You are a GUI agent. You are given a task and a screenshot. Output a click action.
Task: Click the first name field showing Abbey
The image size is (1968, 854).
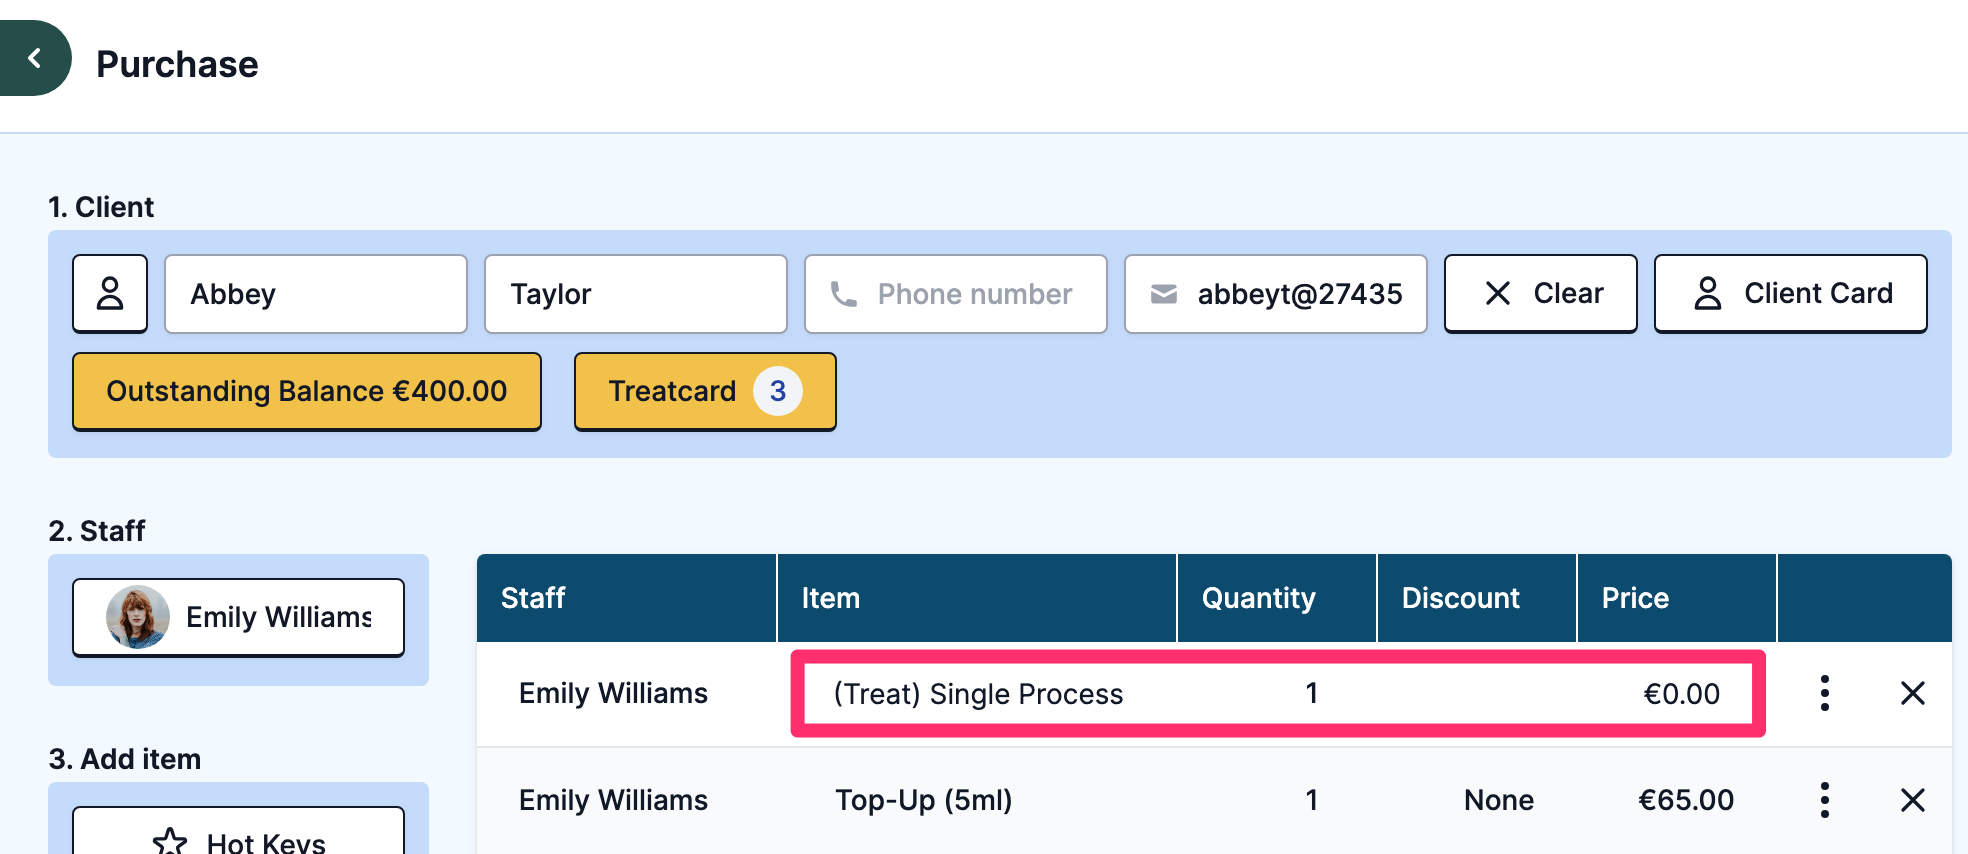pyautogui.click(x=315, y=294)
